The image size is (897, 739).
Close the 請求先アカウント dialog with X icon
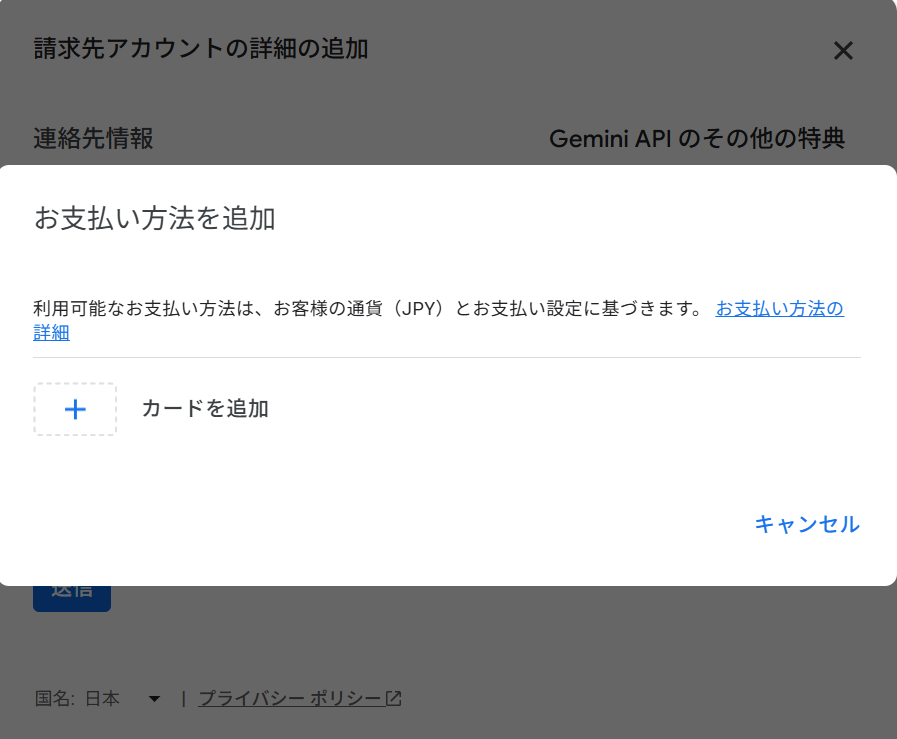[843, 51]
